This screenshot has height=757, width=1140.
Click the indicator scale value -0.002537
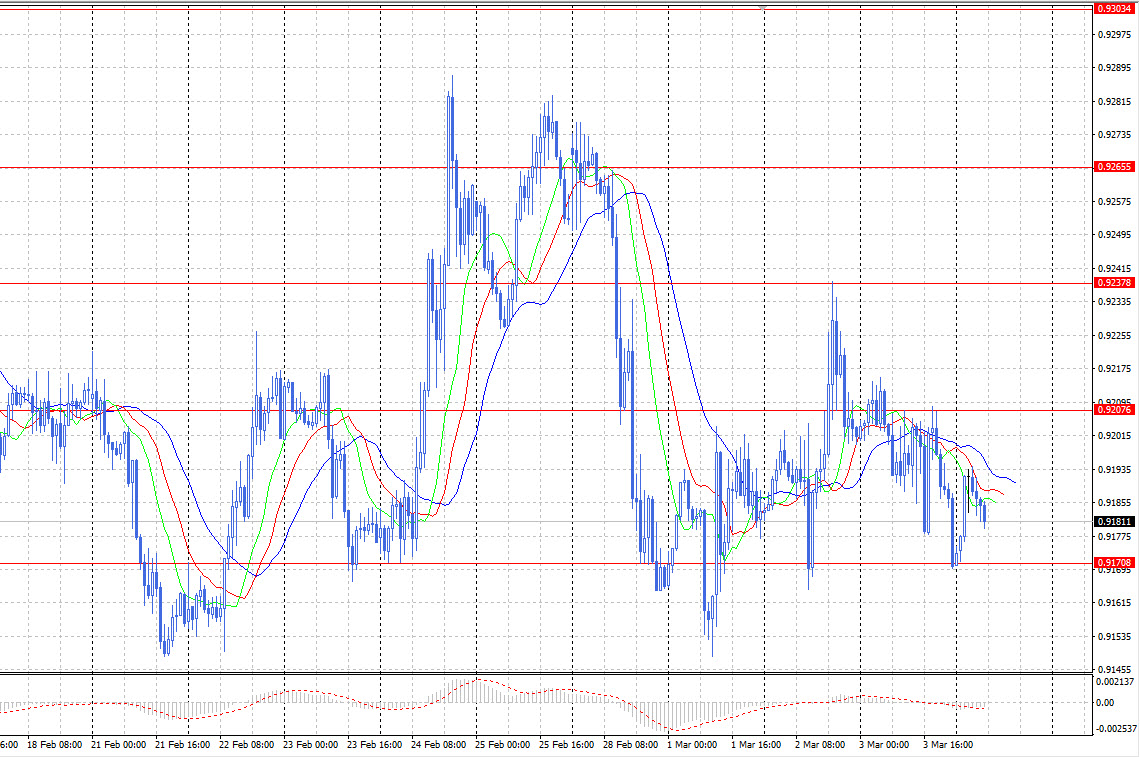tap(1115, 728)
